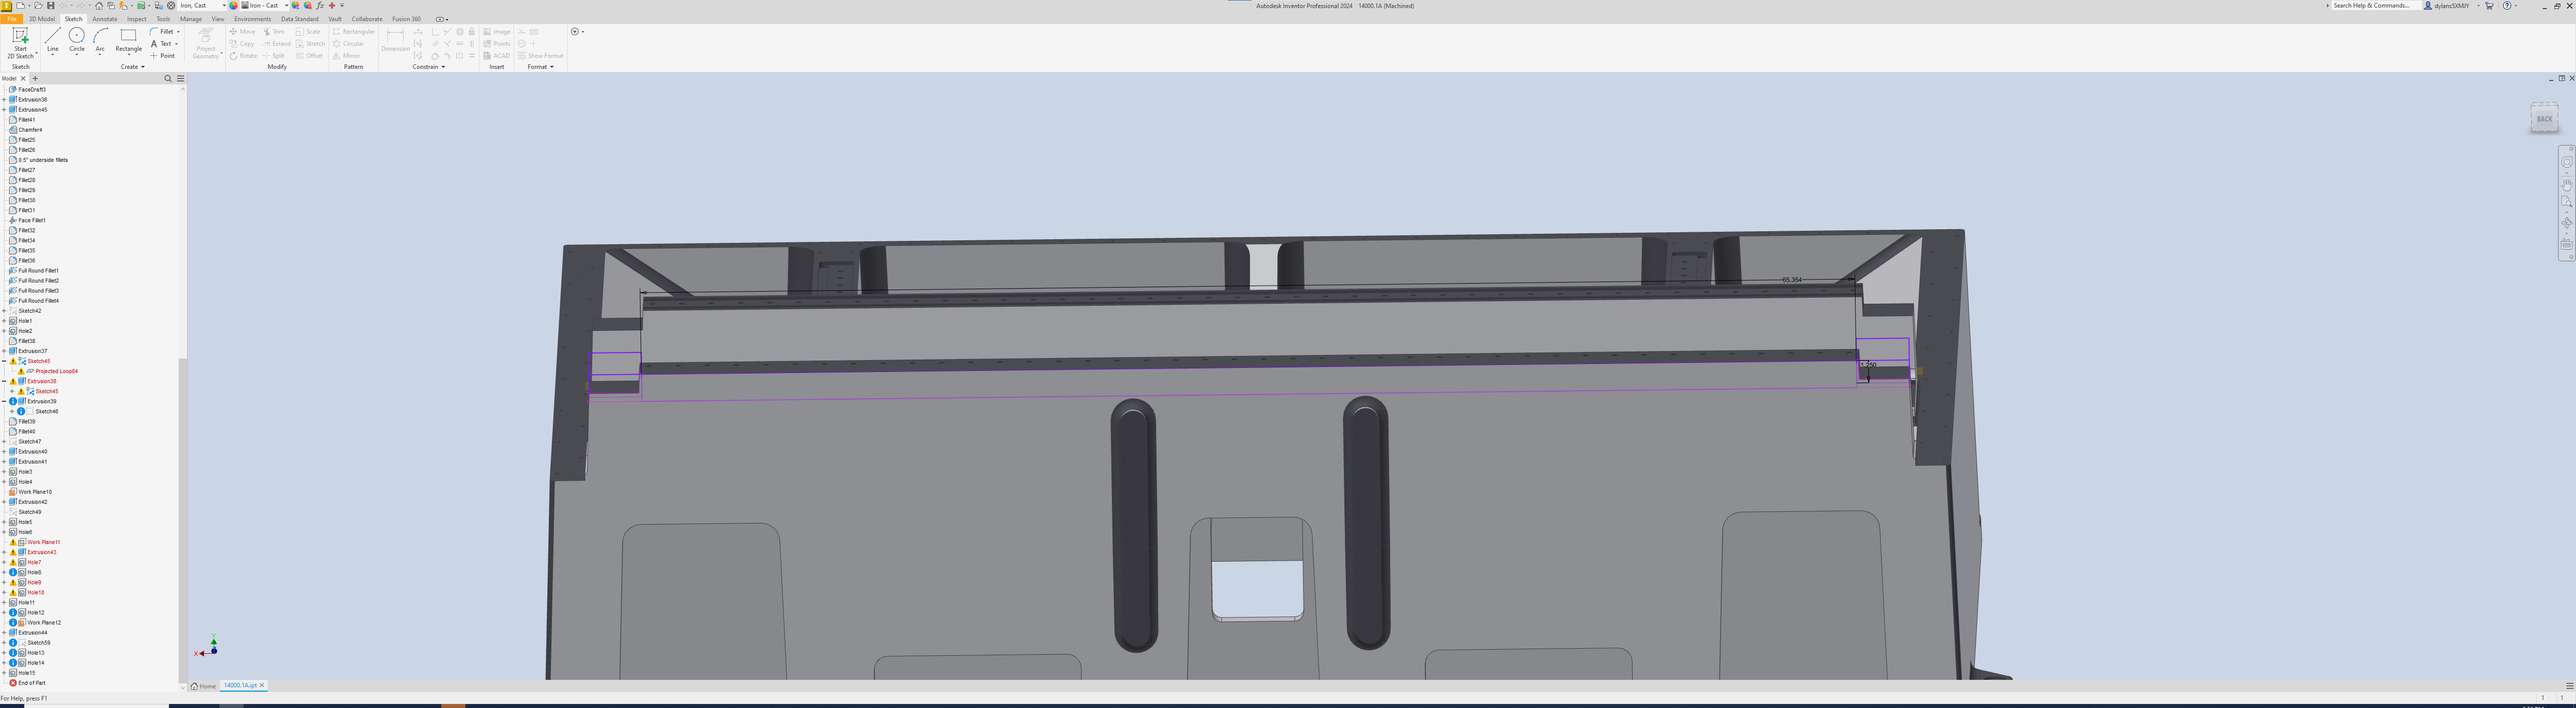The height and width of the screenshot is (708, 2576).
Task: Click the model browser vertical scrollbar
Action: 182,520
